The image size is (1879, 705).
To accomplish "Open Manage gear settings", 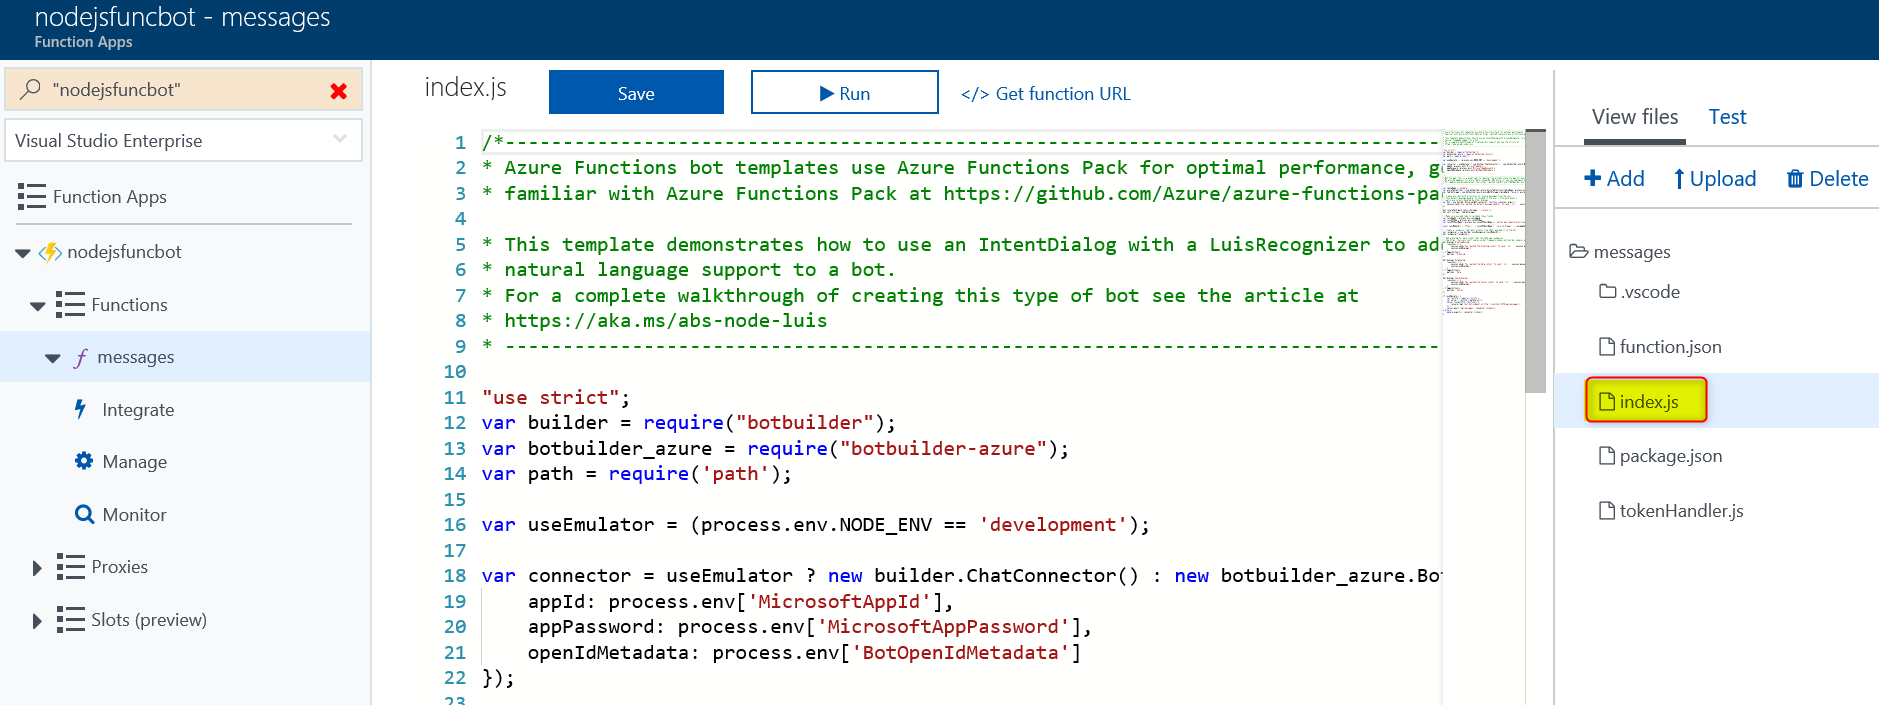I will coord(84,461).
